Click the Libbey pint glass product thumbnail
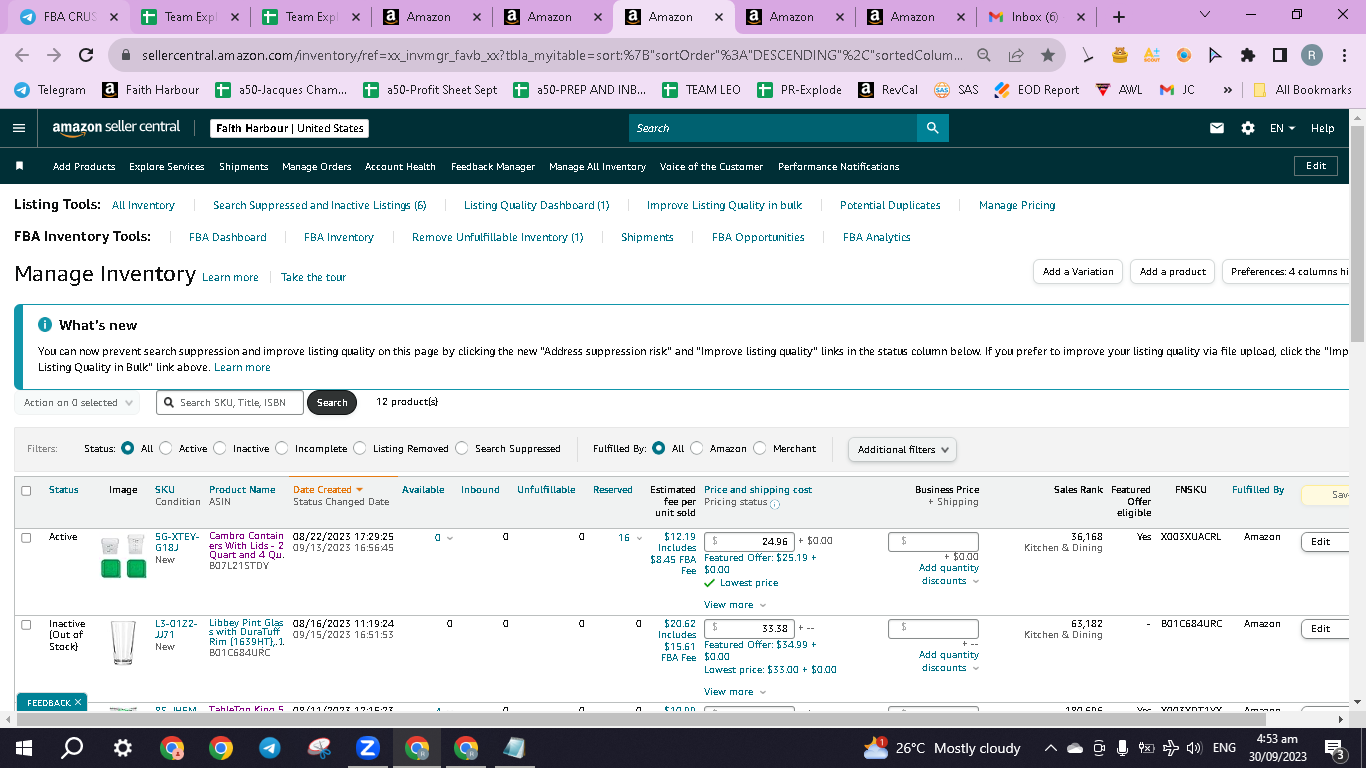This screenshot has width=1366, height=768. pyautogui.click(x=122, y=643)
